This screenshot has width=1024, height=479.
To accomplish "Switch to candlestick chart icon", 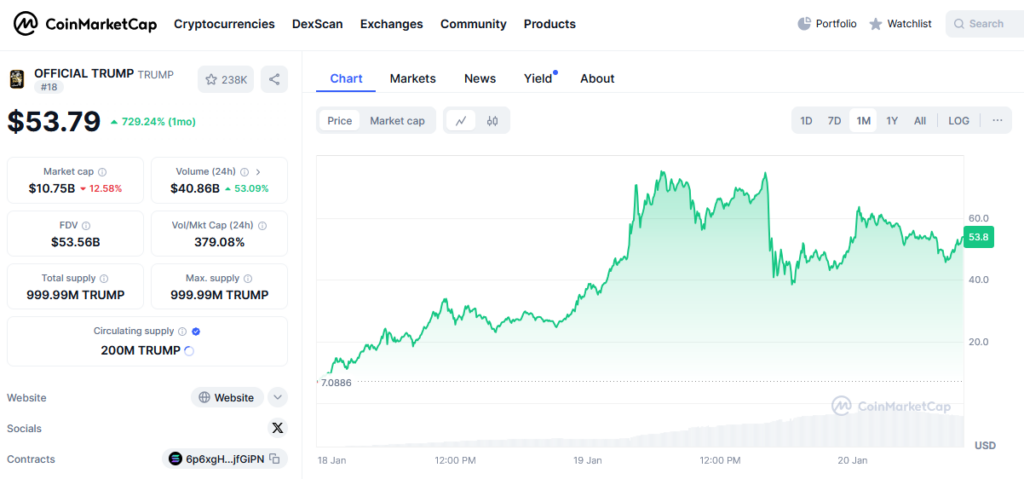I will 492,121.
